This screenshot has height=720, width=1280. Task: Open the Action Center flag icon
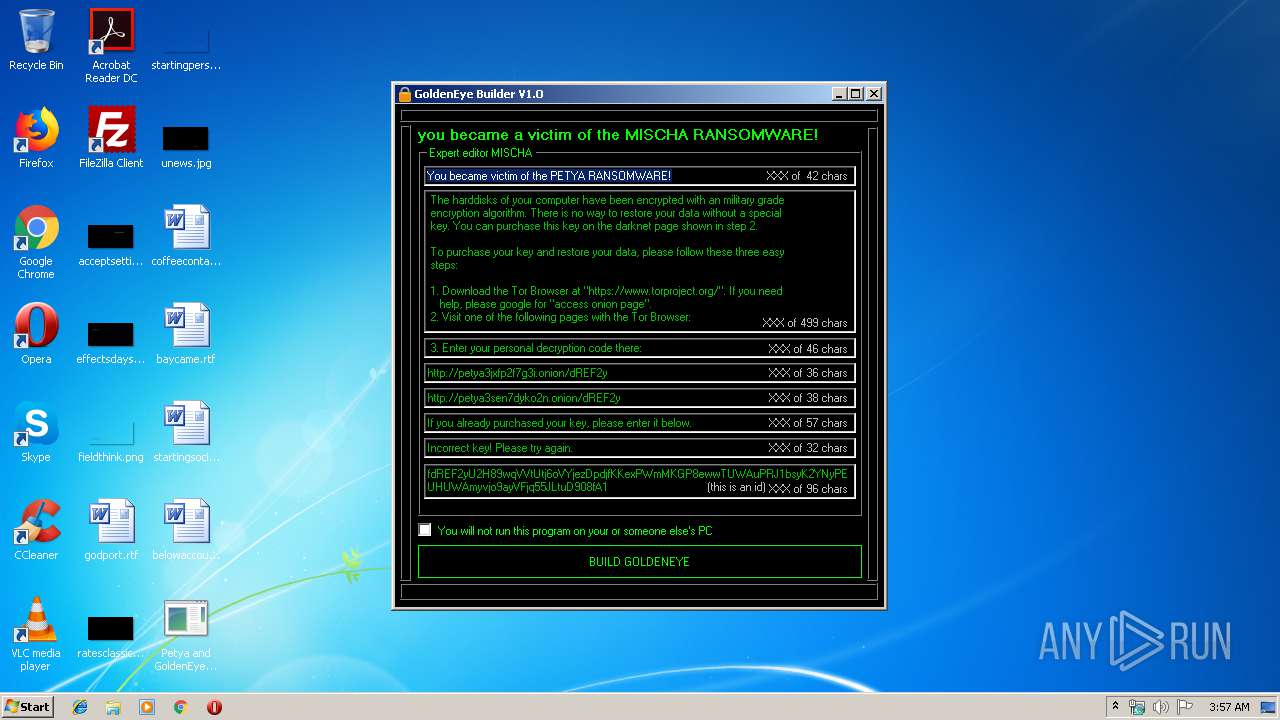pos(1185,707)
